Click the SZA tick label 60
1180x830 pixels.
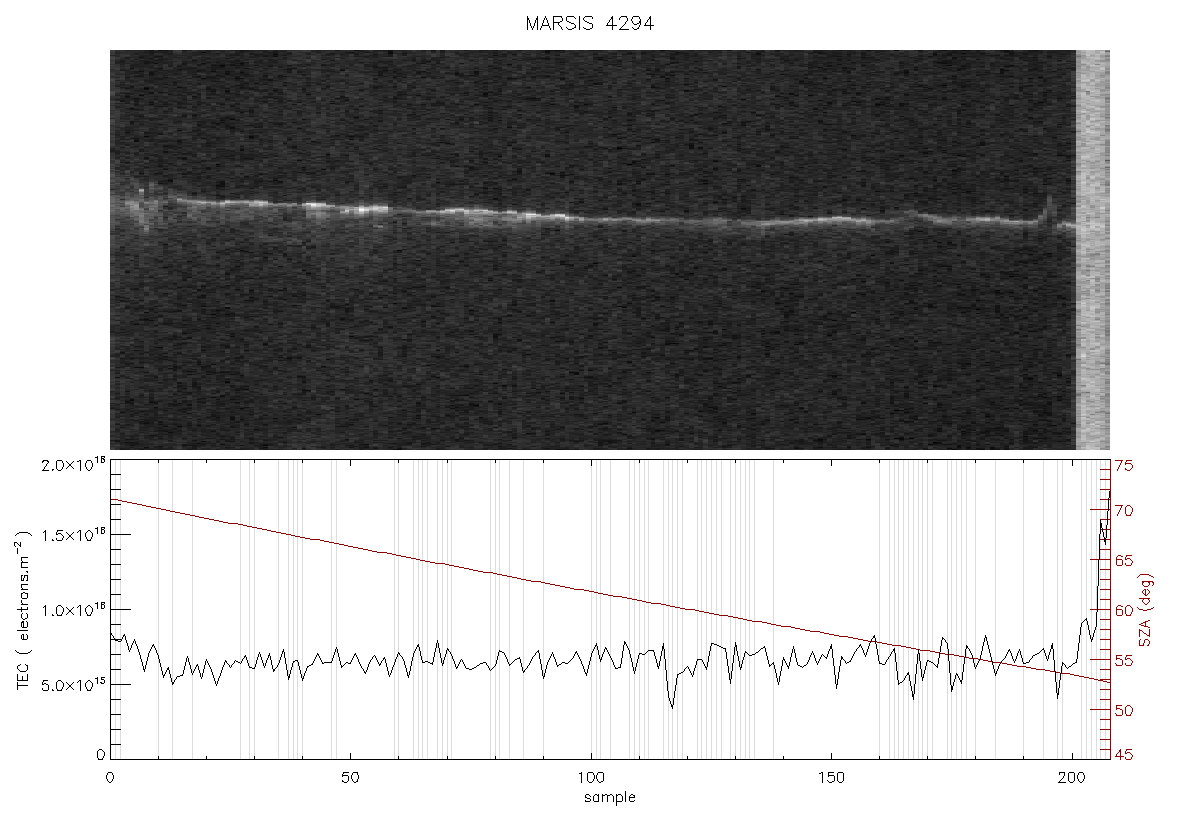coord(1124,610)
